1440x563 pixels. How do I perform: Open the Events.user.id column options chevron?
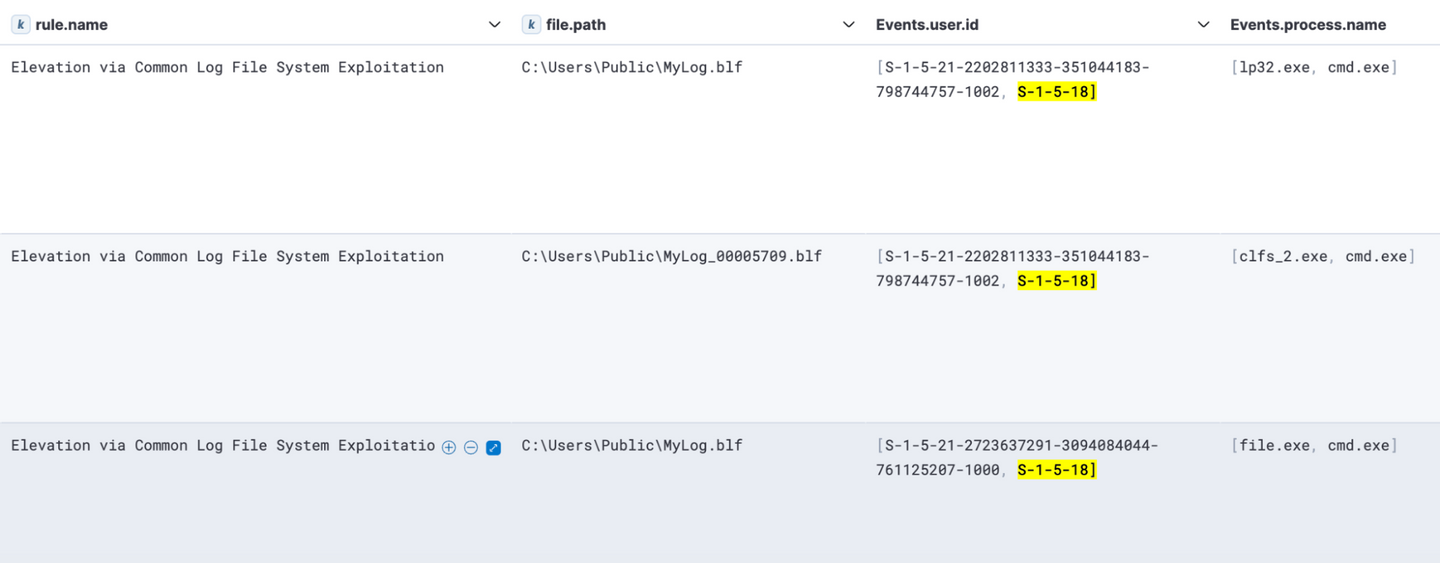point(1204,24)
